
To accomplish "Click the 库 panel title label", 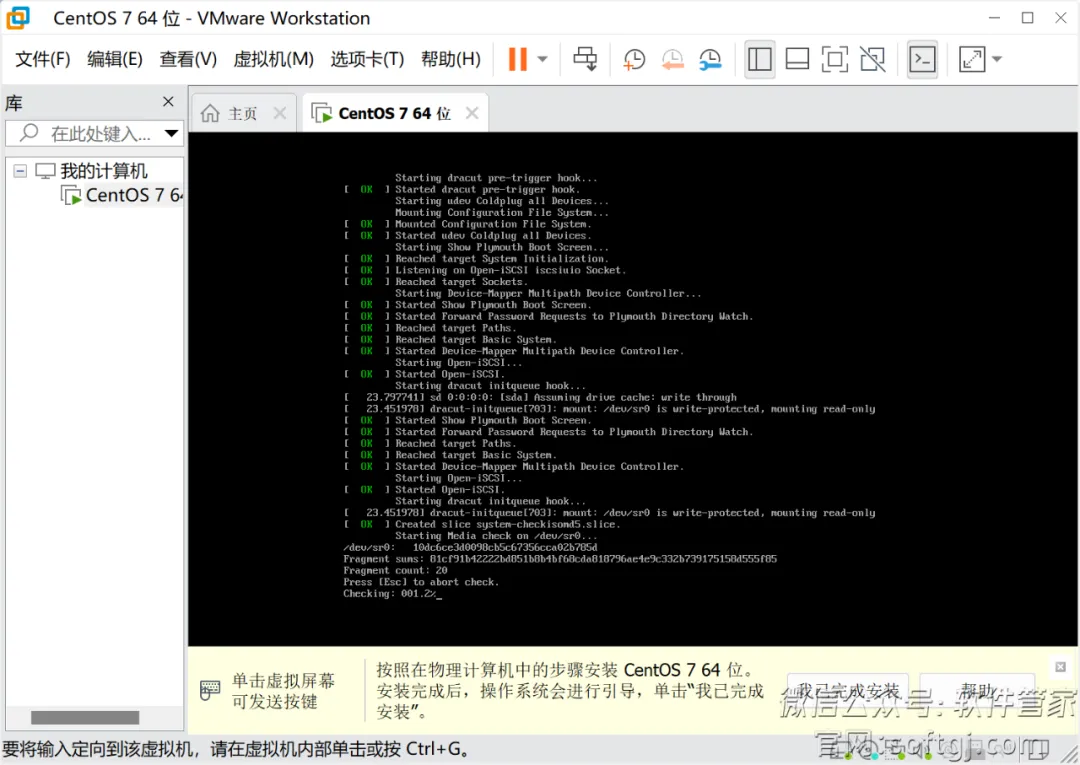I will pos(14,103).
